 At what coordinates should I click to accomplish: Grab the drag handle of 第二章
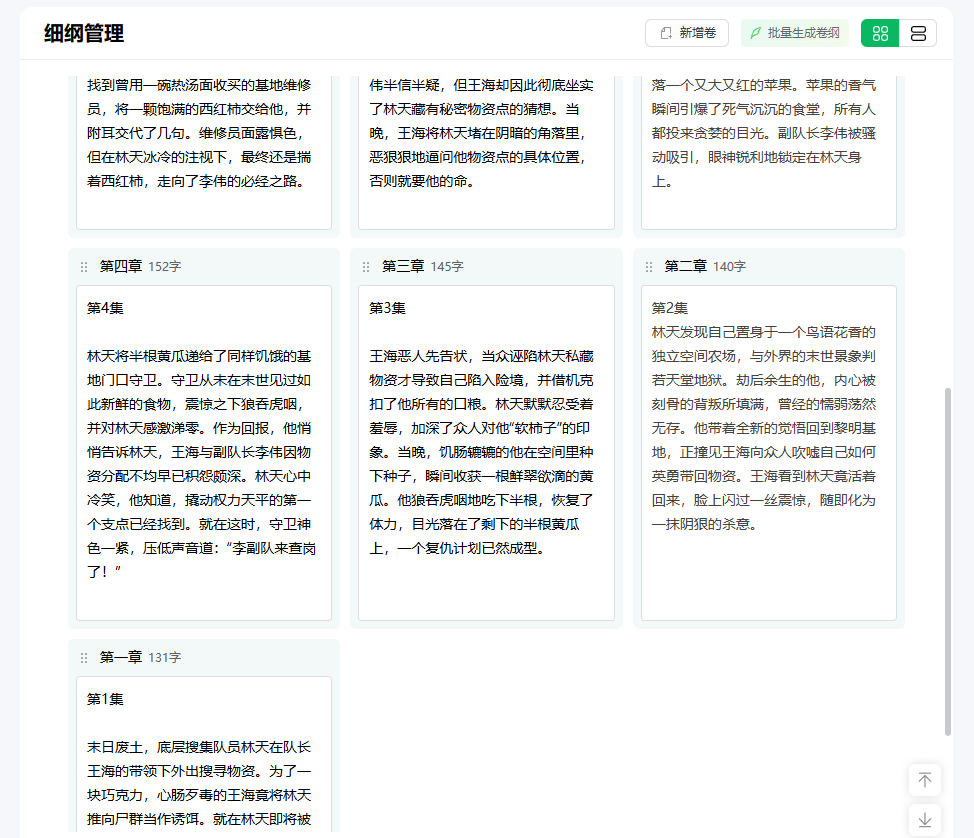pos(649,266)
